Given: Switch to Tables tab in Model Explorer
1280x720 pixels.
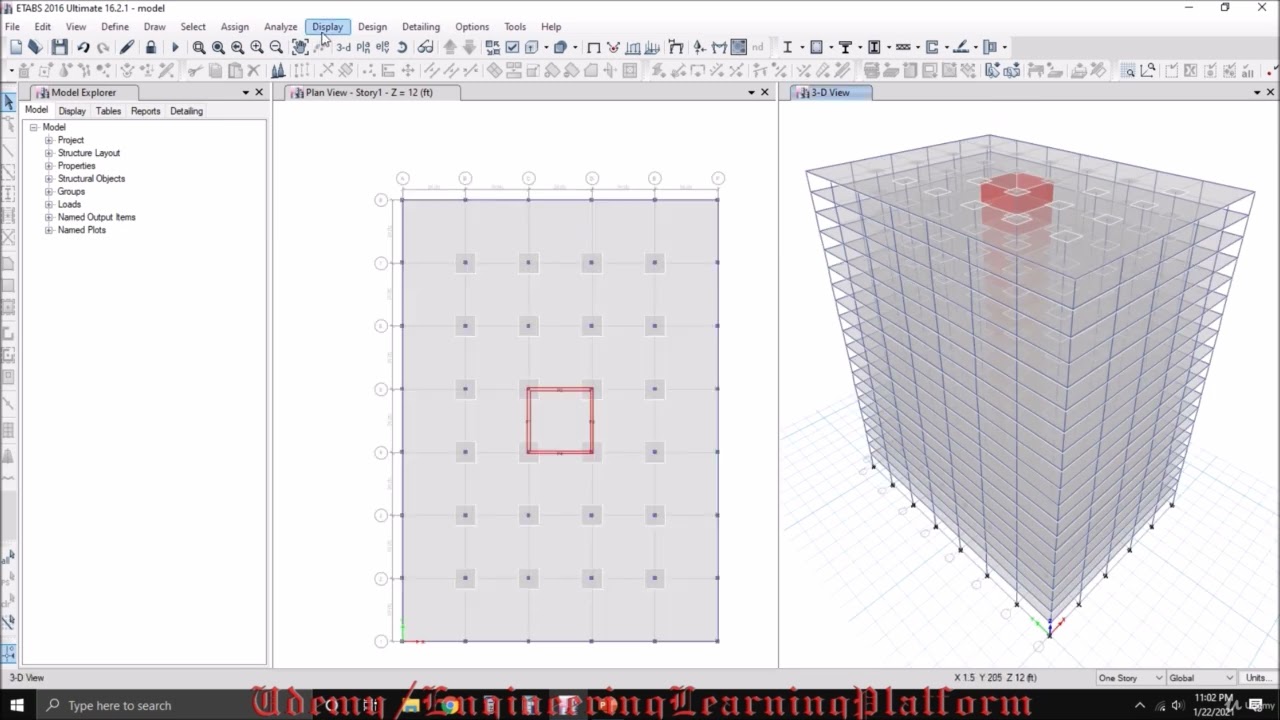Looking at the screenshot, I should pos(108,111).
